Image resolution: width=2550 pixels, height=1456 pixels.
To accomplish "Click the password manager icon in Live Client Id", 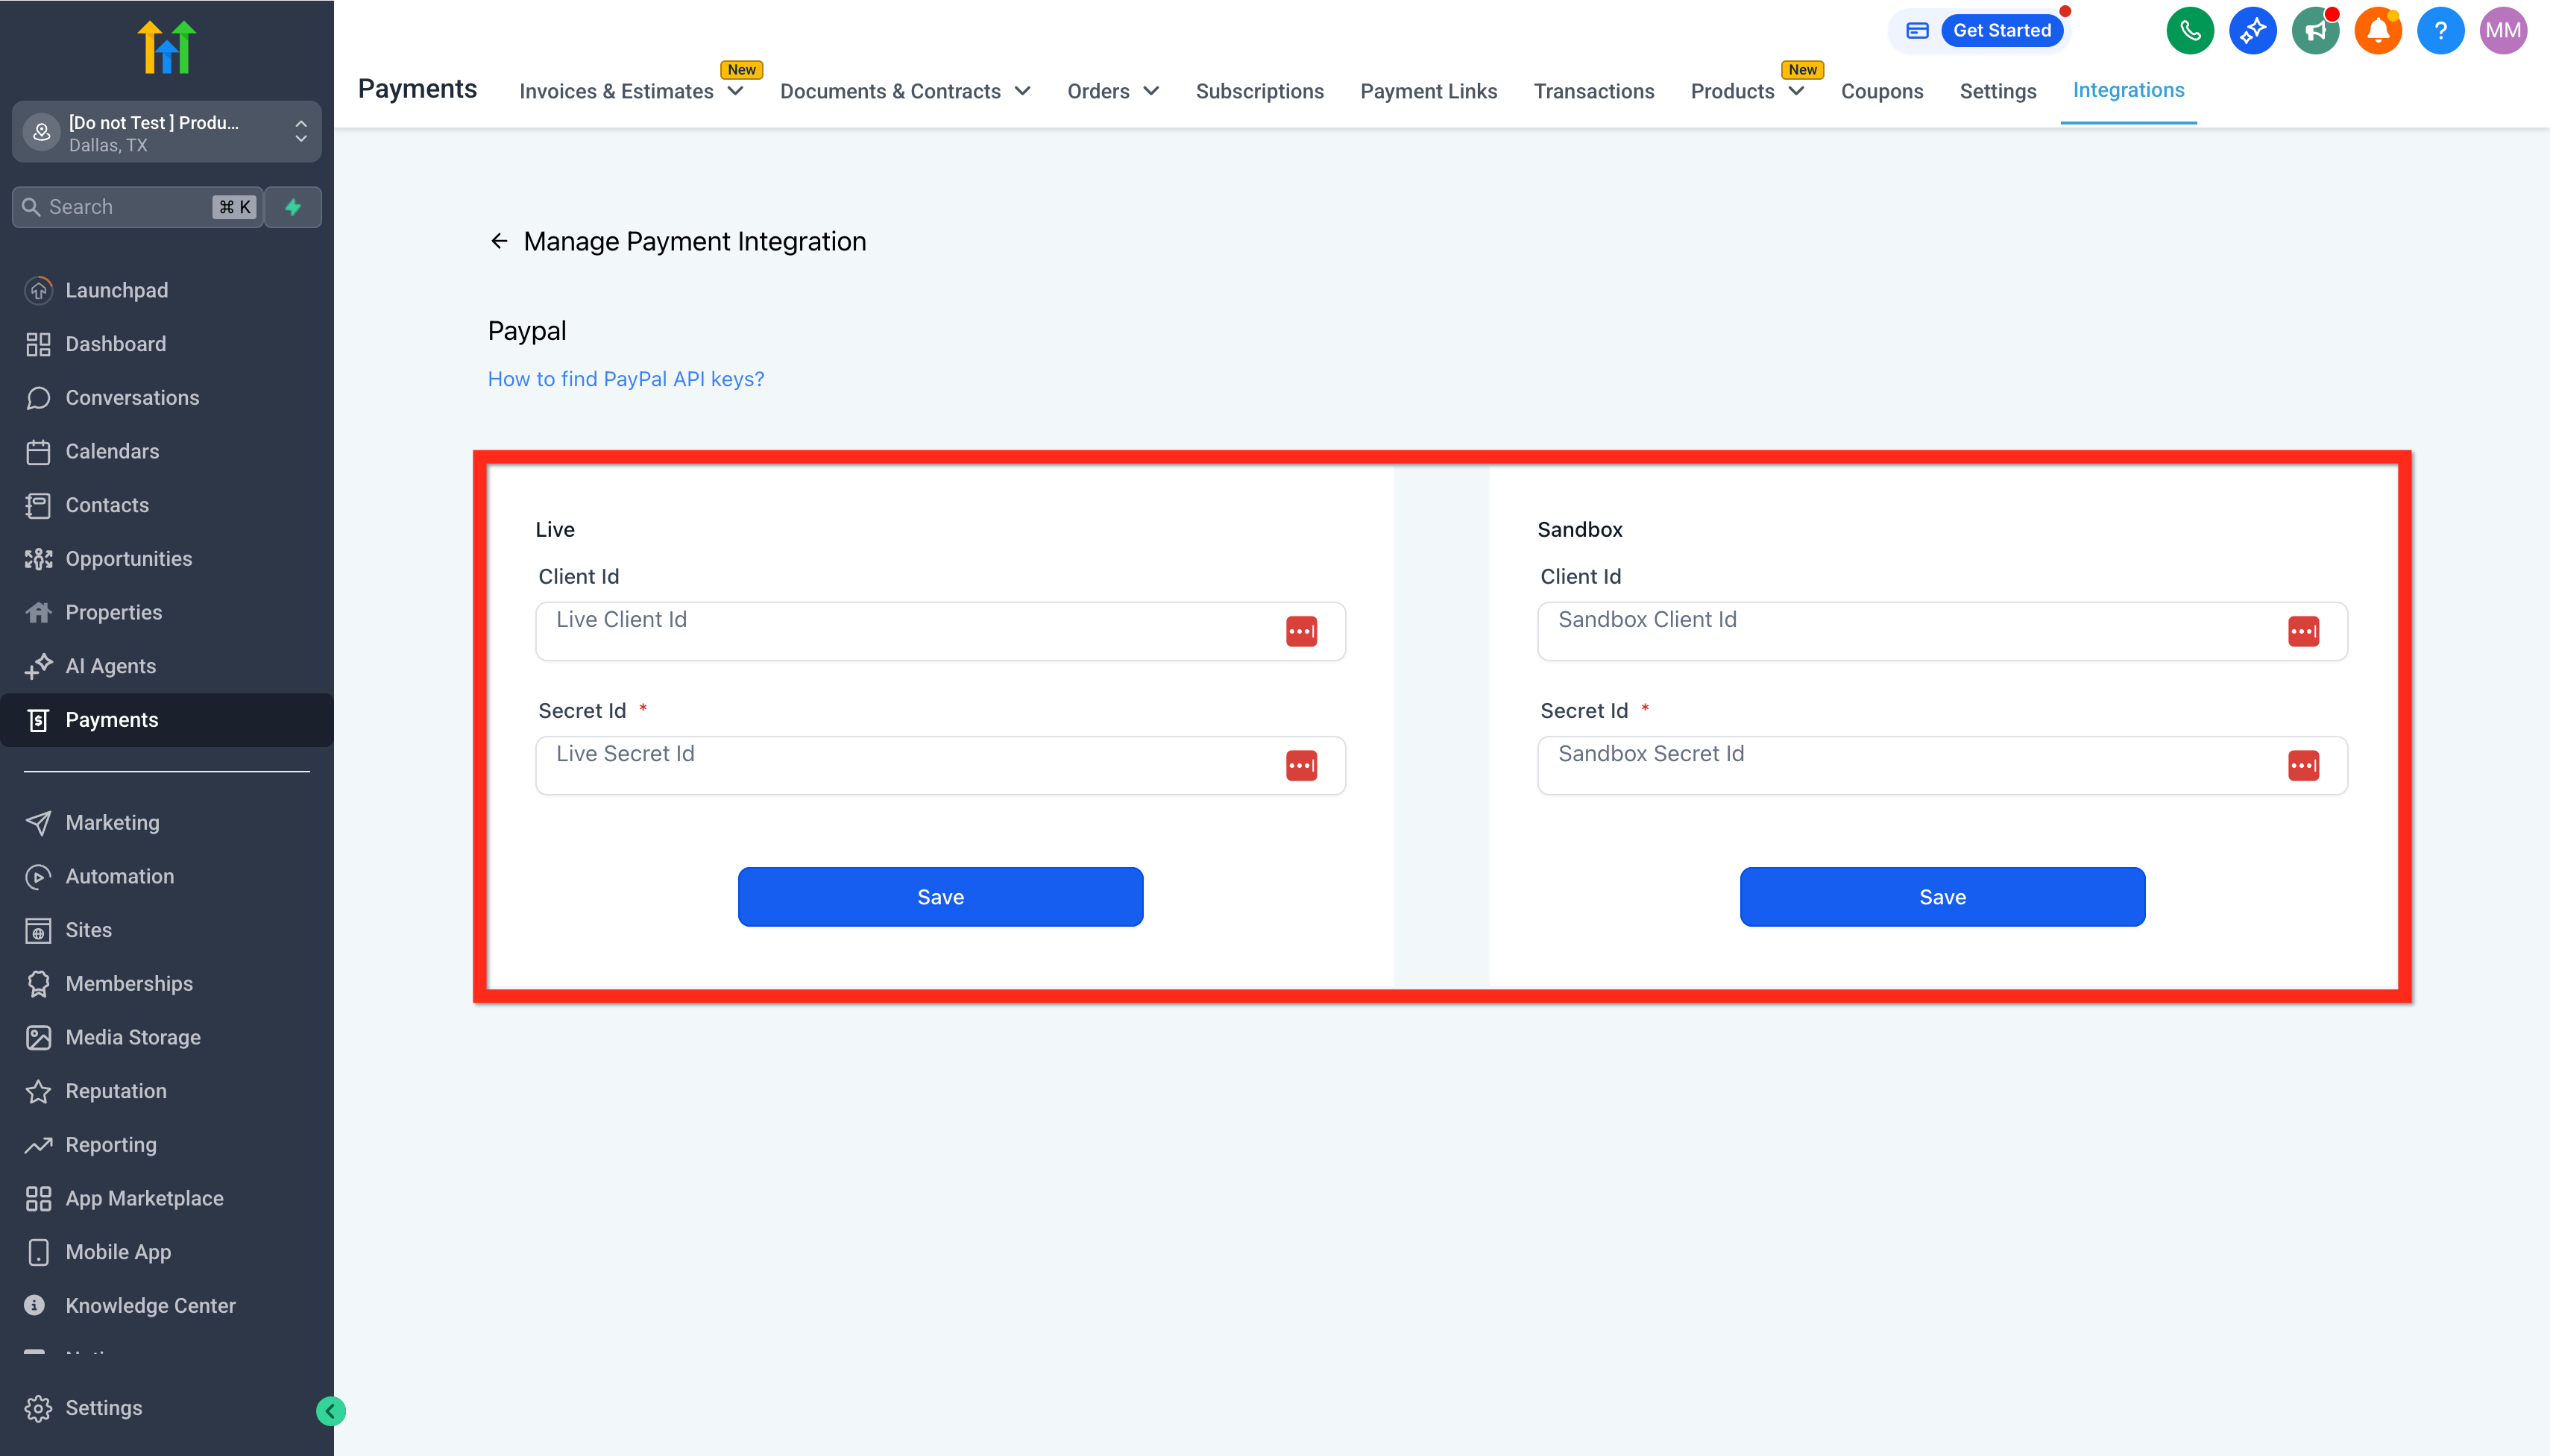I will click(x=1301, y=631).
